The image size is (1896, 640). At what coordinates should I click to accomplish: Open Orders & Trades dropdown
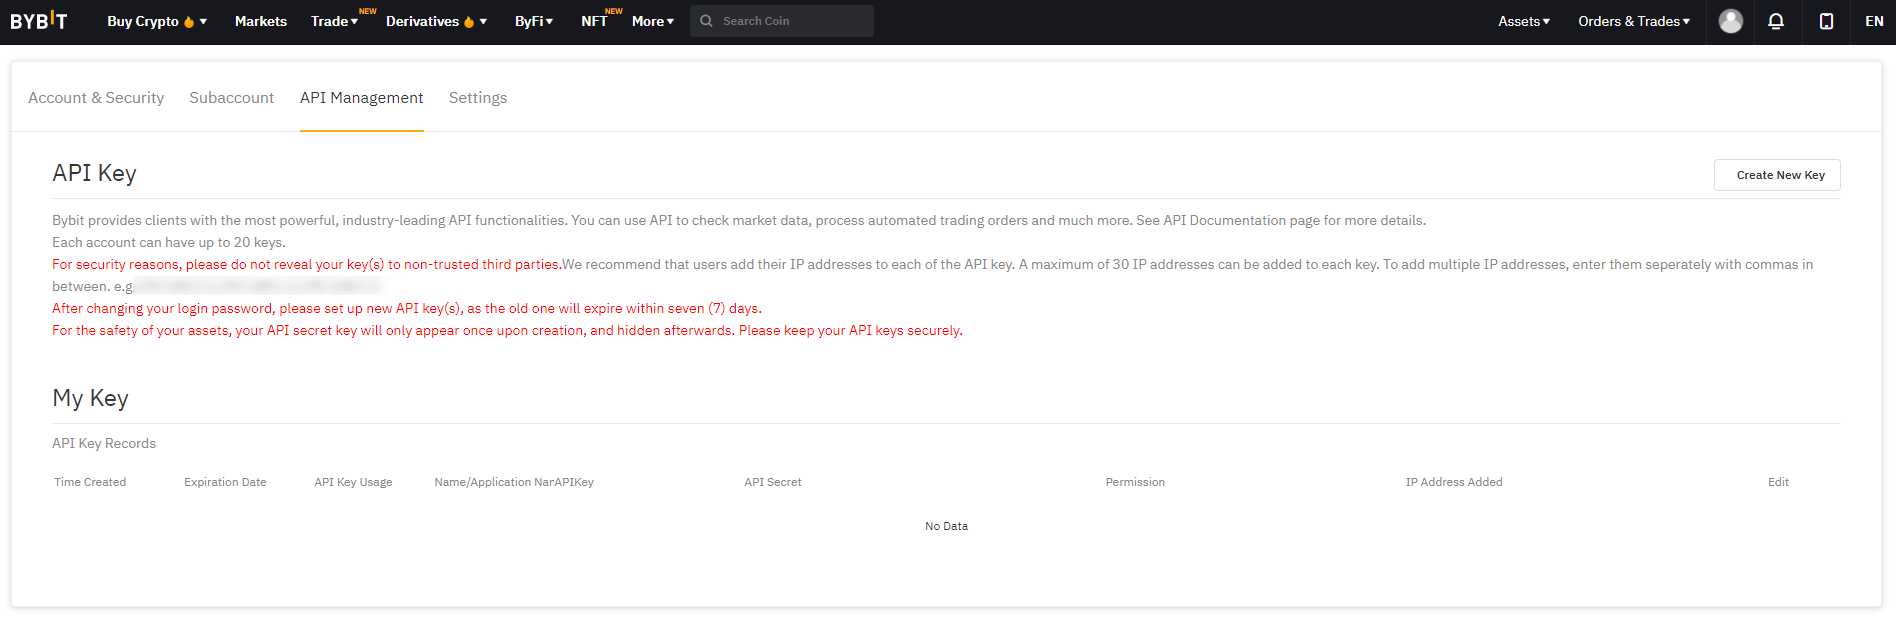point(1634,21)
